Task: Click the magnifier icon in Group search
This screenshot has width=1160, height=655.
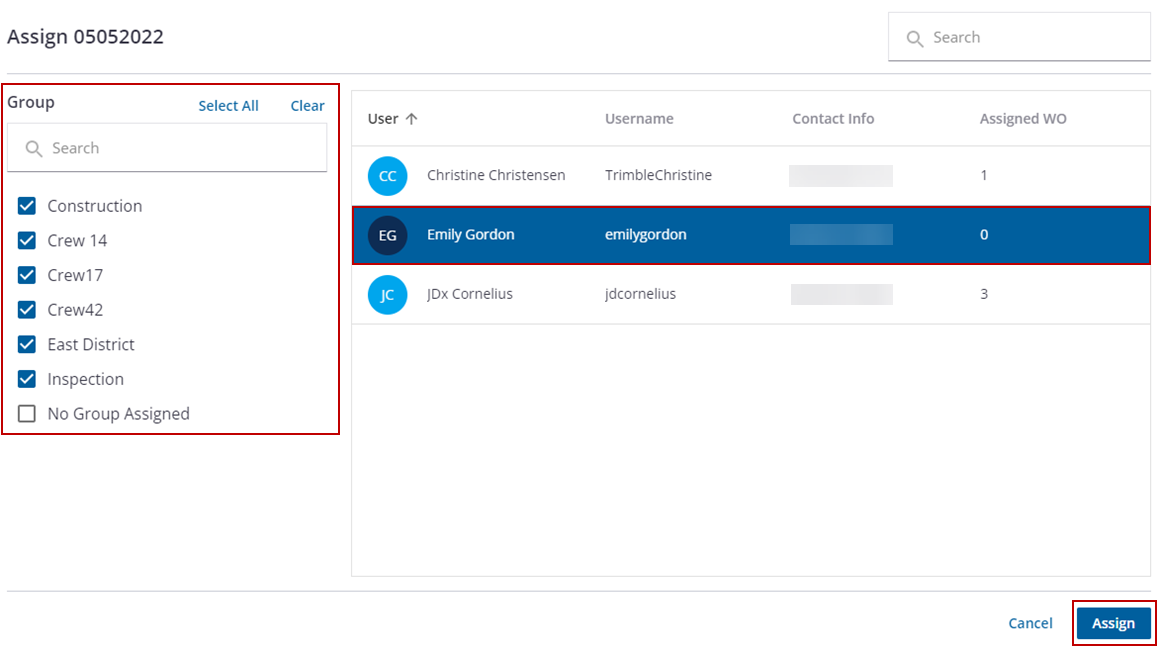Action: tap(33, 149)
